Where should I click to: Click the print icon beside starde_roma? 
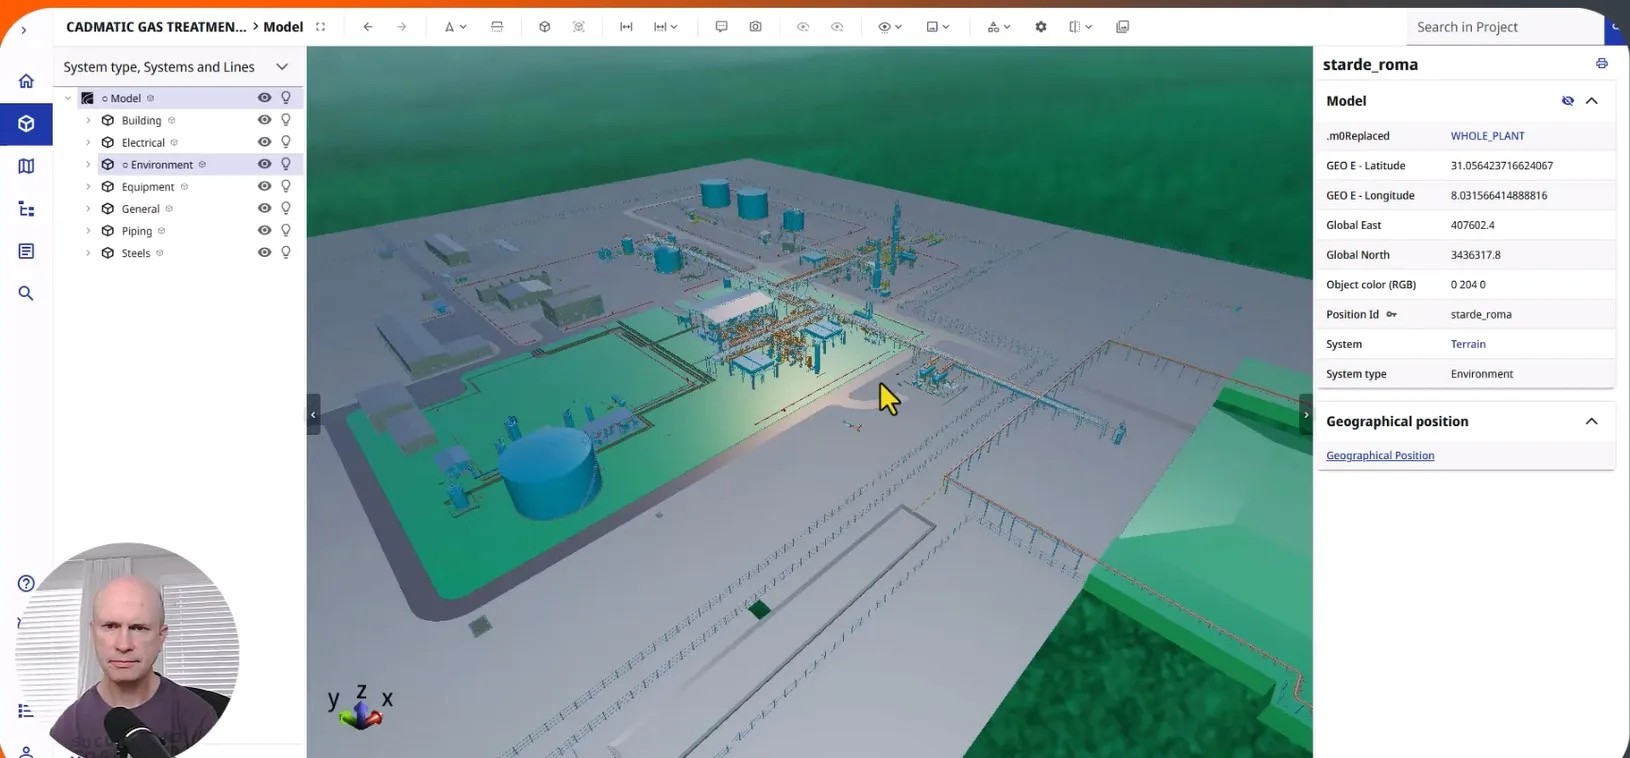tap(1601, 64)
